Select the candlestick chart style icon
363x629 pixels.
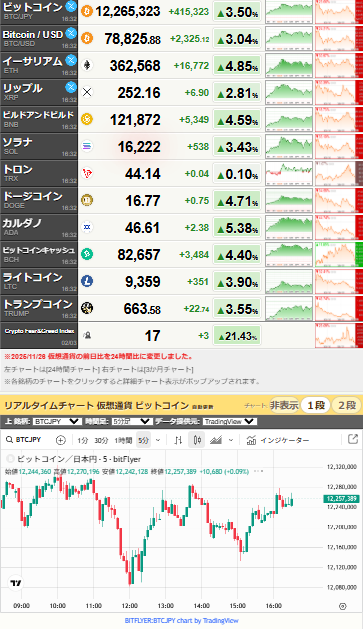[197, 440]
